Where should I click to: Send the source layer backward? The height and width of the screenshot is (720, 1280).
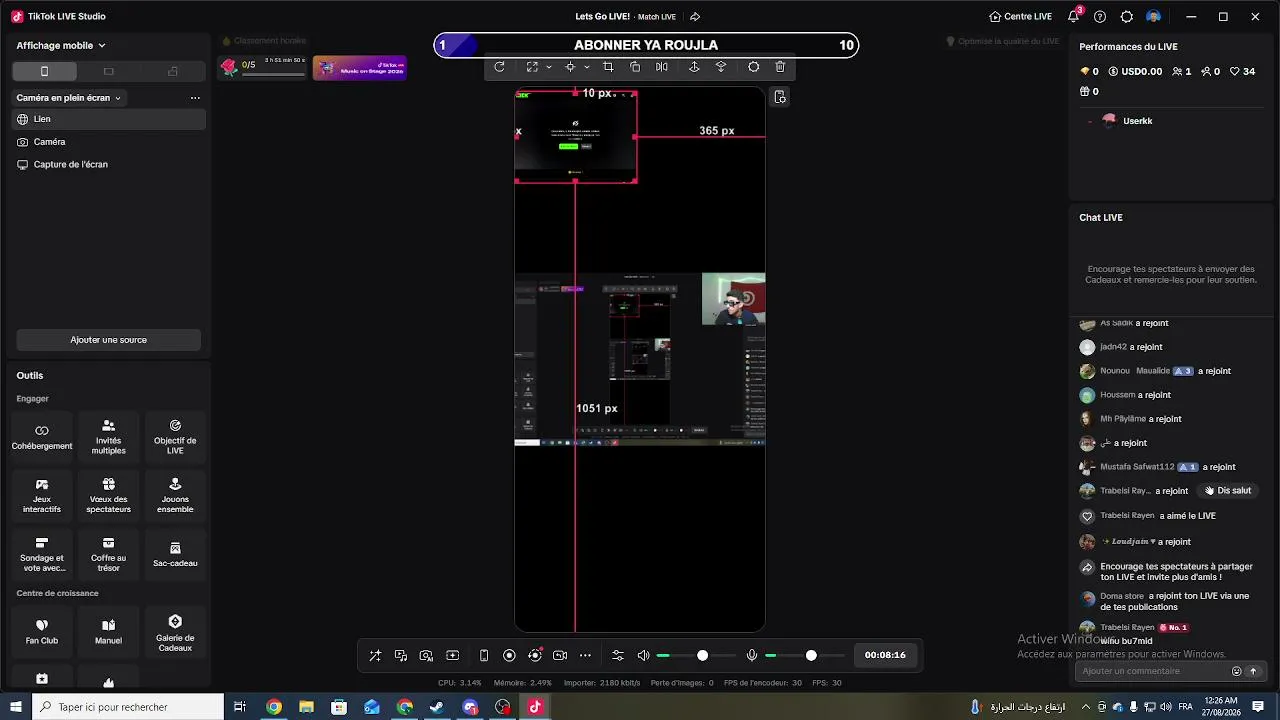tap(721, 67)
